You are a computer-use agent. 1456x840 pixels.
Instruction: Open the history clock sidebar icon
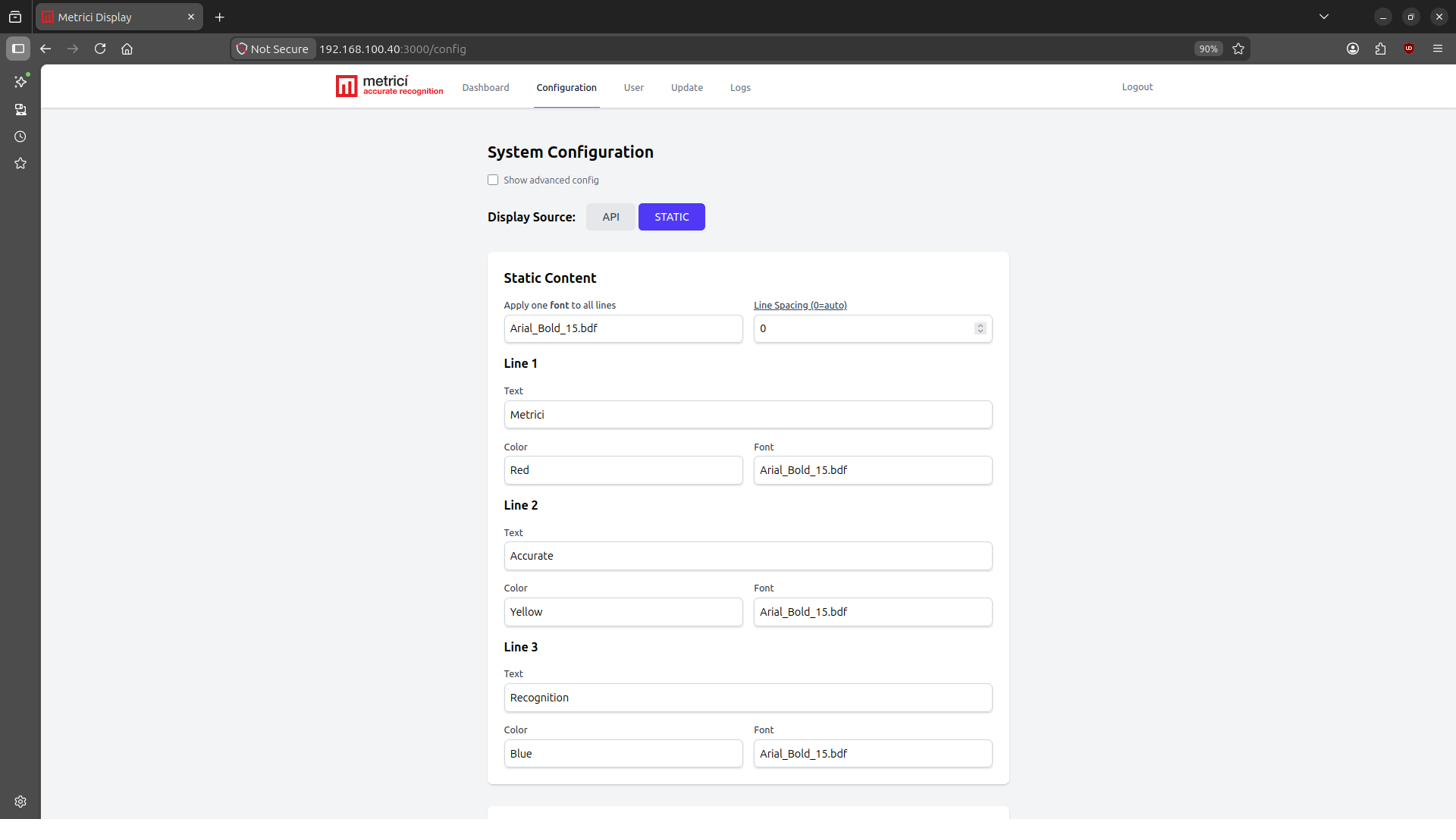point(20,137)
